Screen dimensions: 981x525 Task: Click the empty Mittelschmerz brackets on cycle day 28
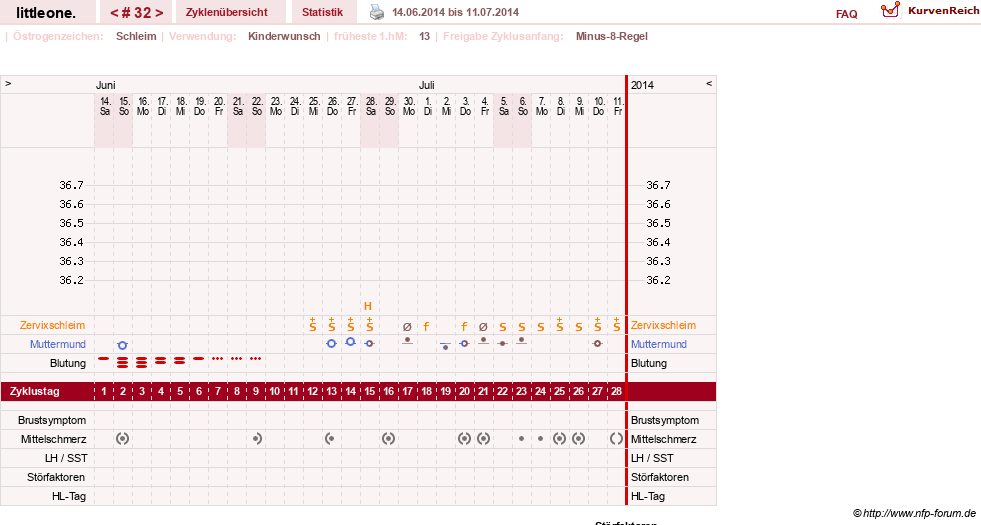coord(617,439)
